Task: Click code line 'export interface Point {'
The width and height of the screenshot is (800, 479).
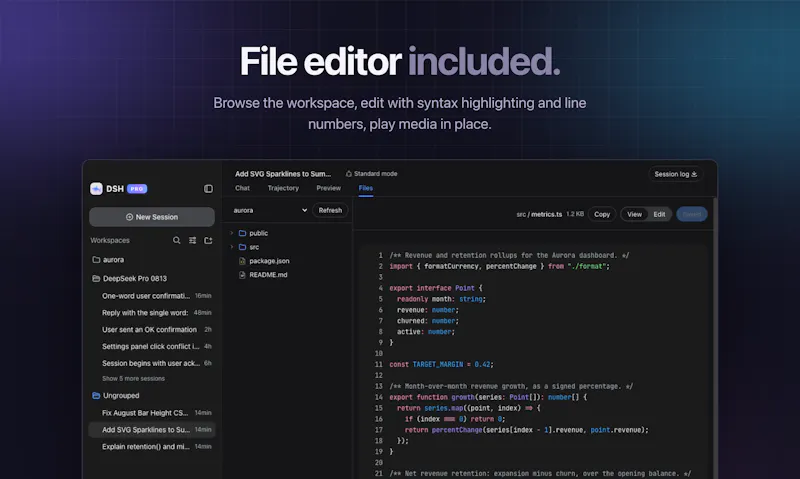Action: pyautogui.click(x=436, y=288)
